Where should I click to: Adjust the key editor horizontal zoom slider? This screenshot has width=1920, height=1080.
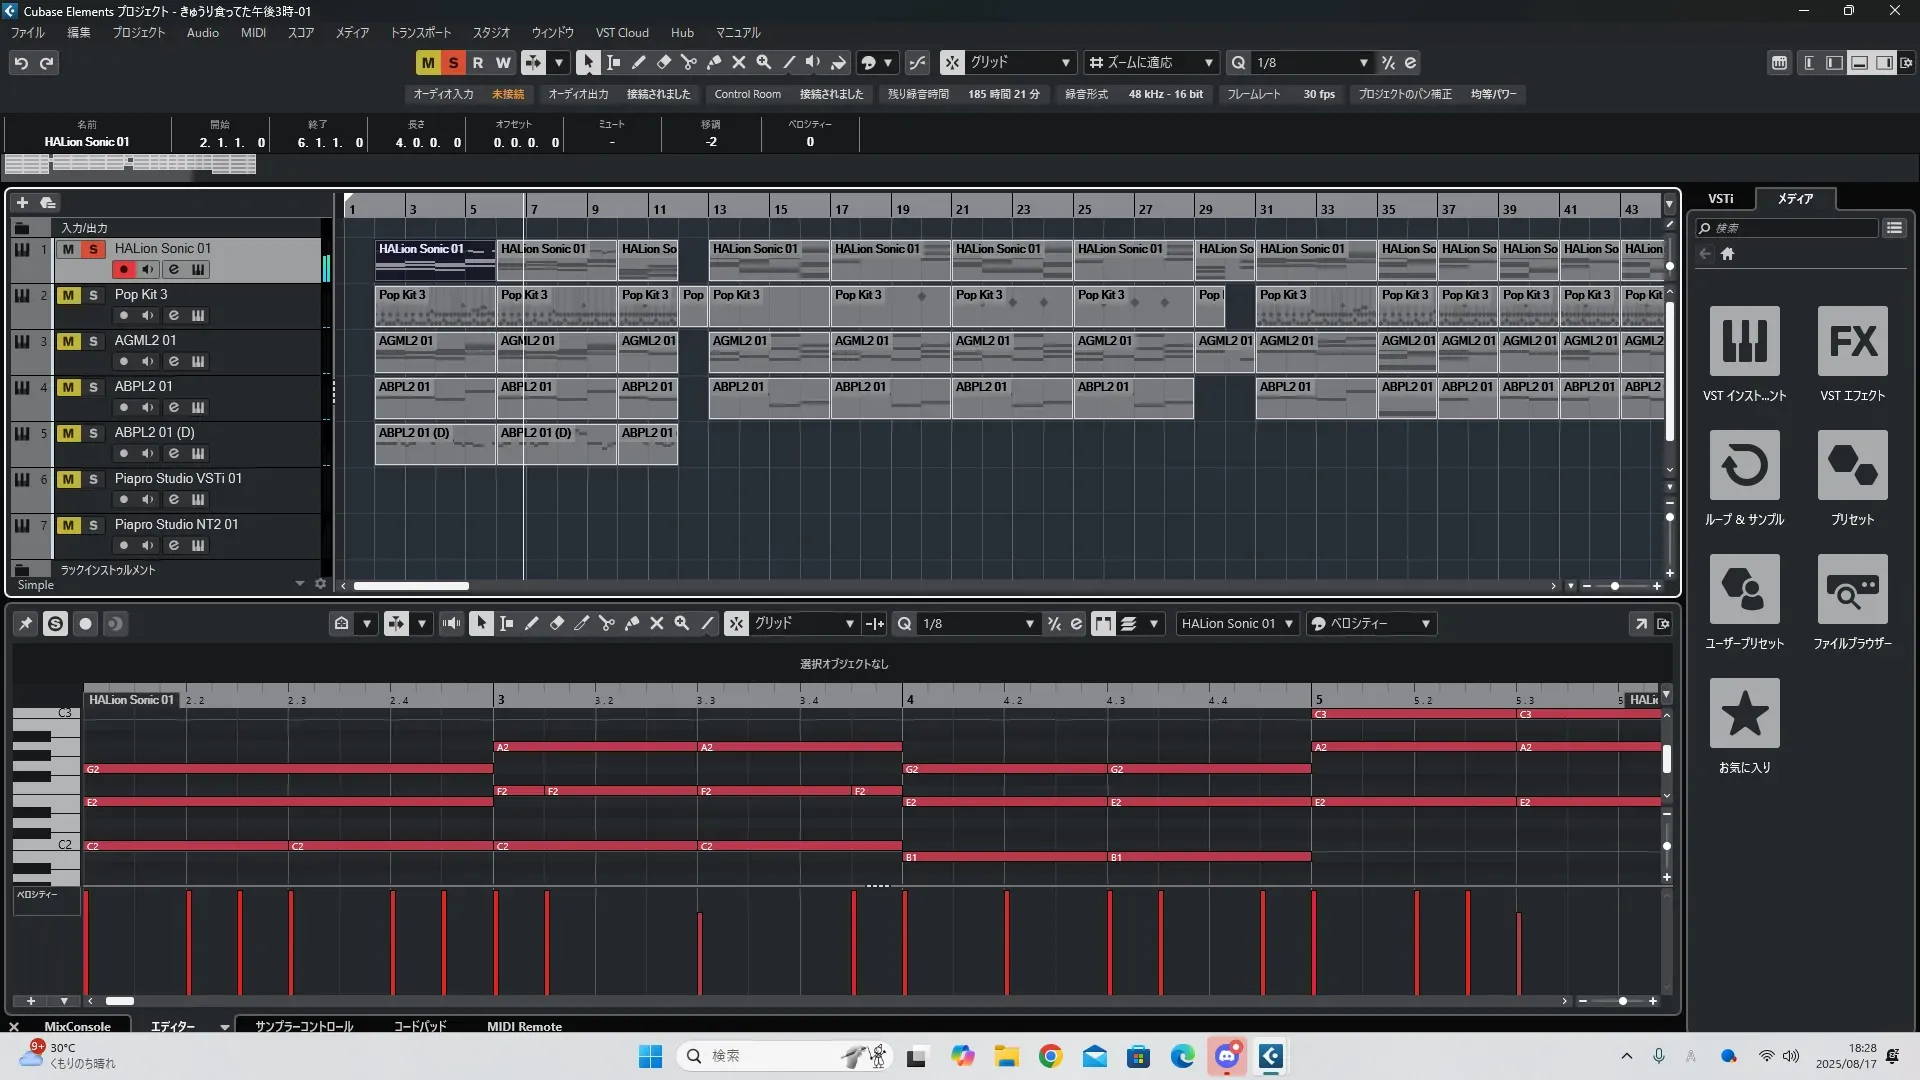[x=1622, y=1001]
